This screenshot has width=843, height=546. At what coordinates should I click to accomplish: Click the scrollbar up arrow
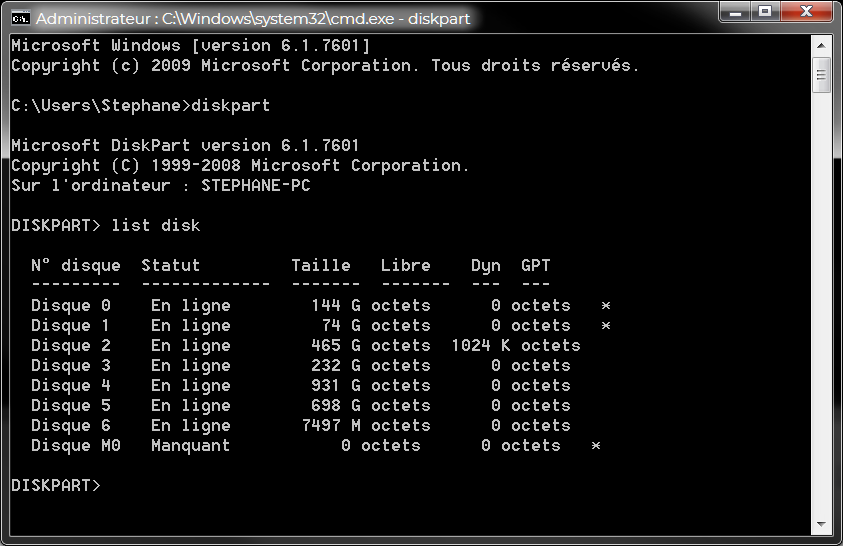click(821, 46)
